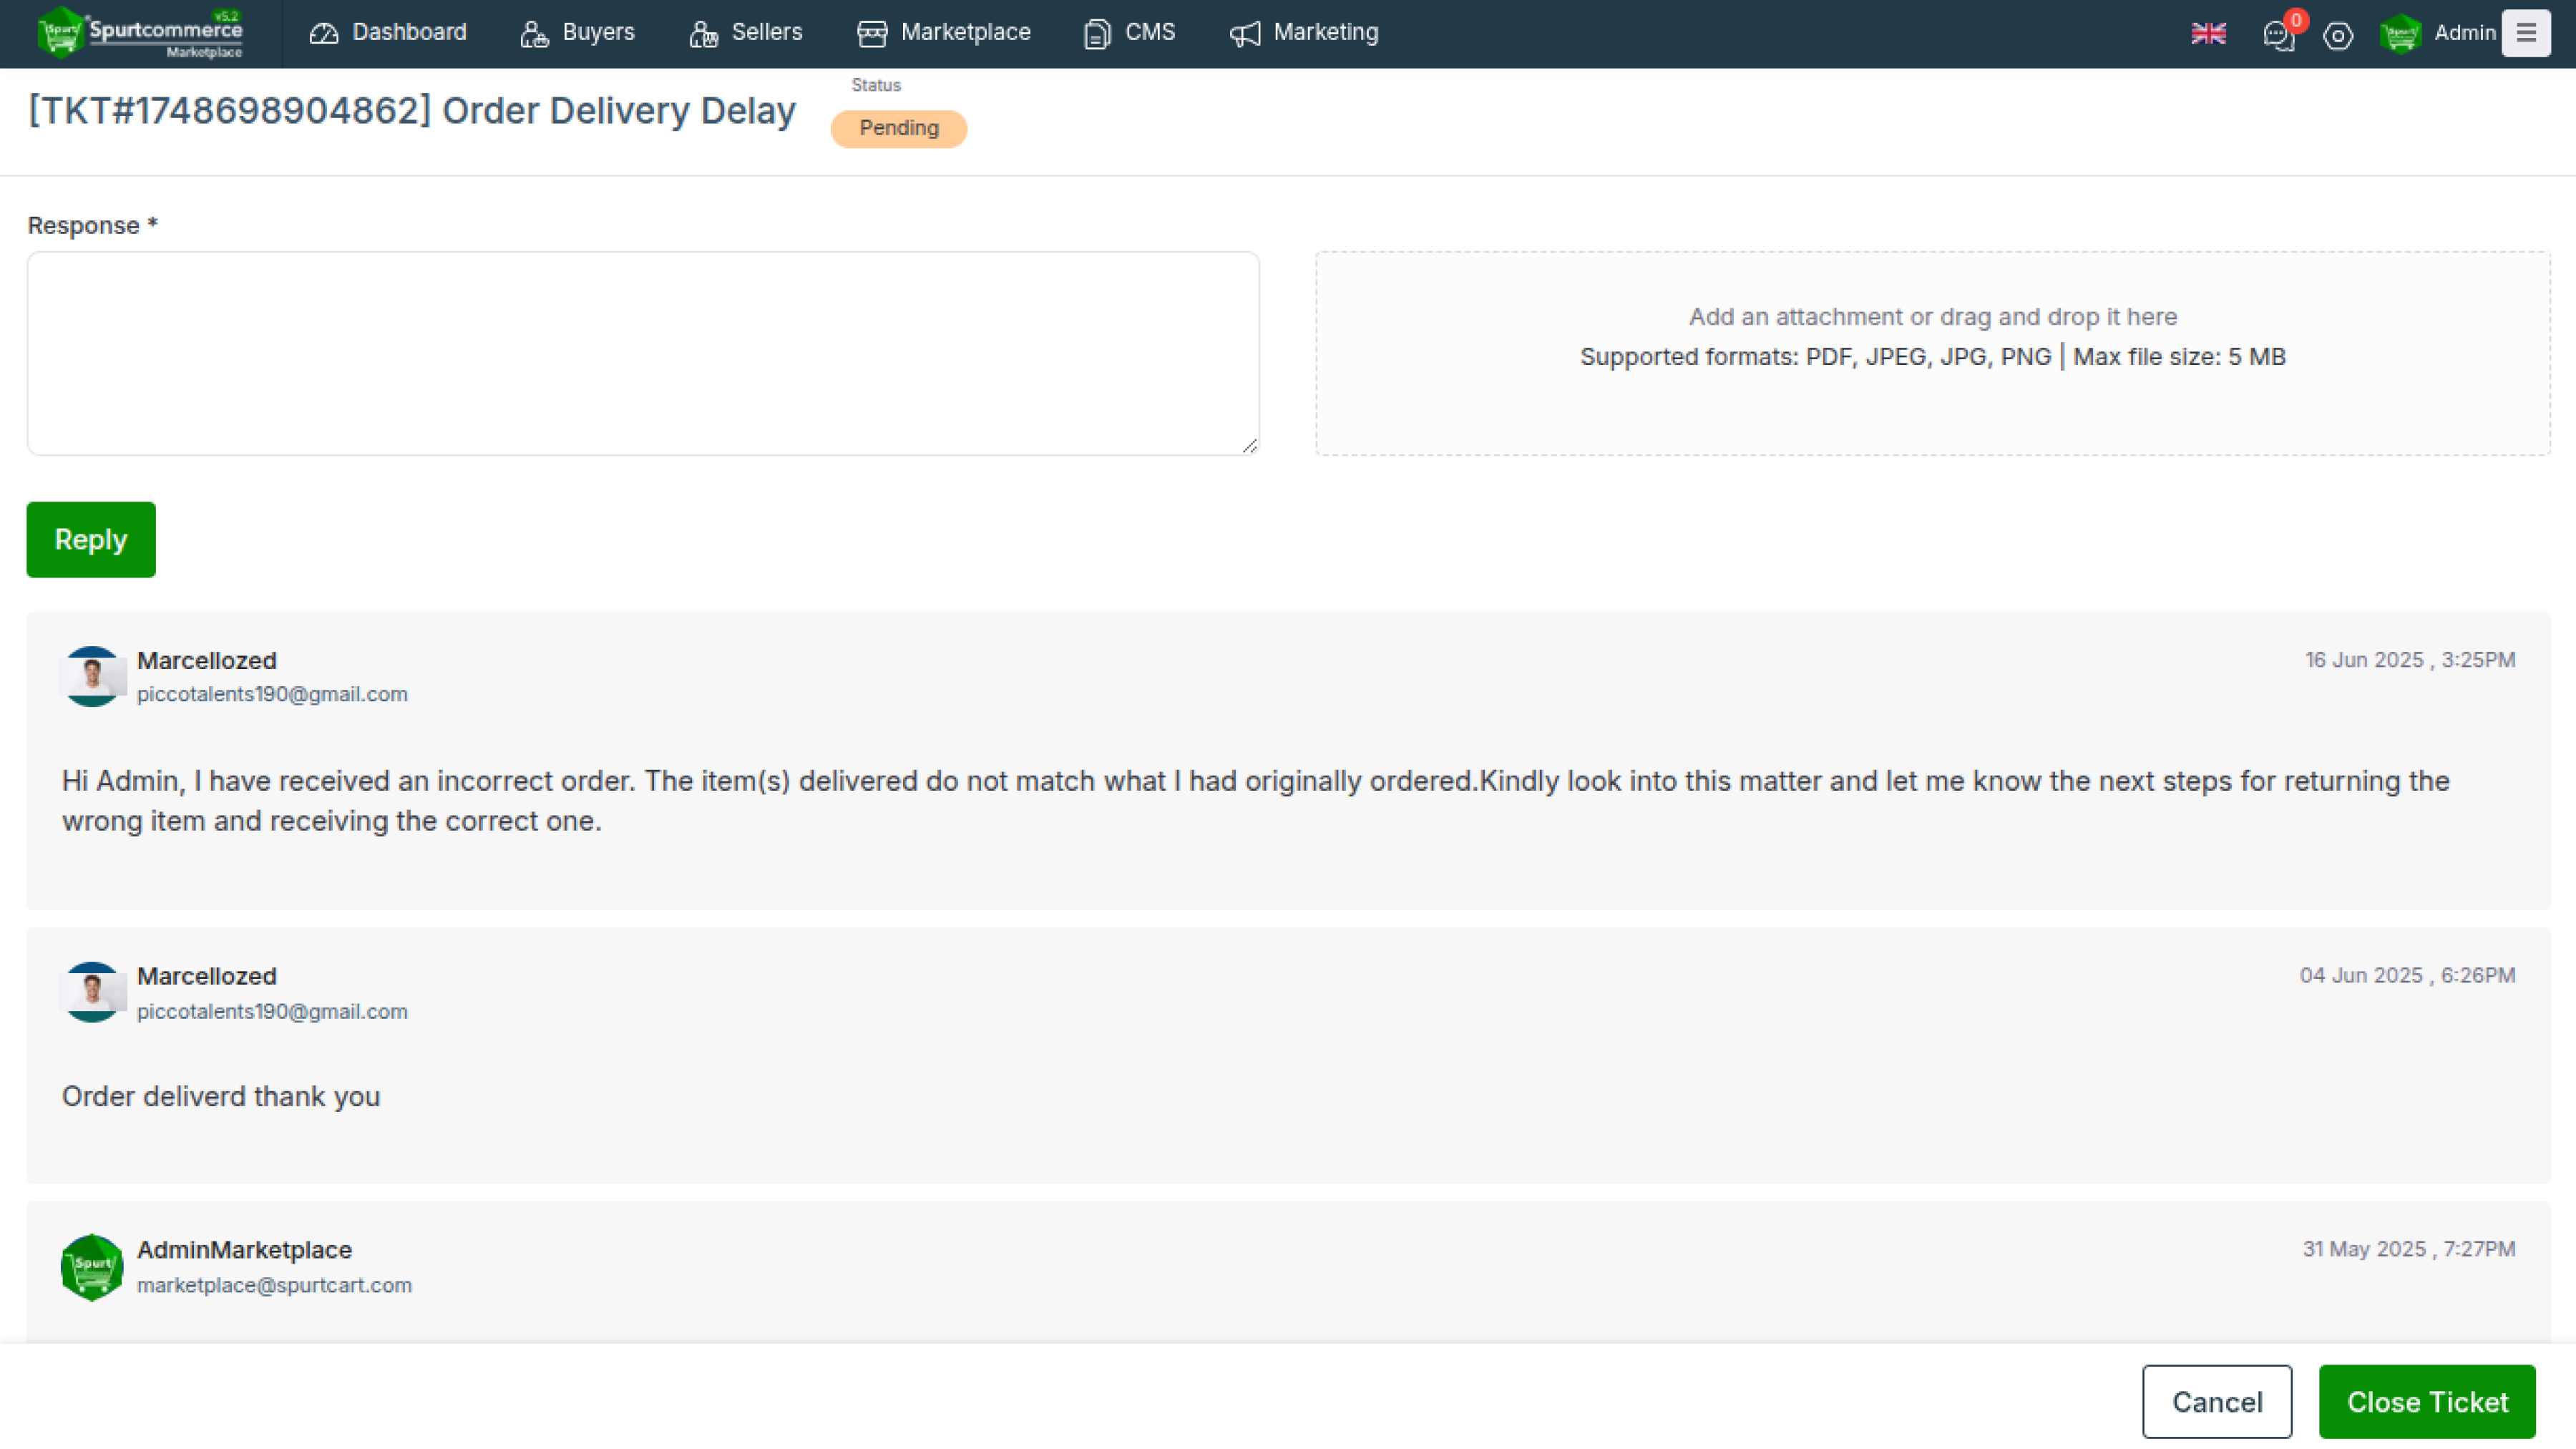Open the Admin account label
Viewport: 2576px width, 1449px height.
point(2464,33)
